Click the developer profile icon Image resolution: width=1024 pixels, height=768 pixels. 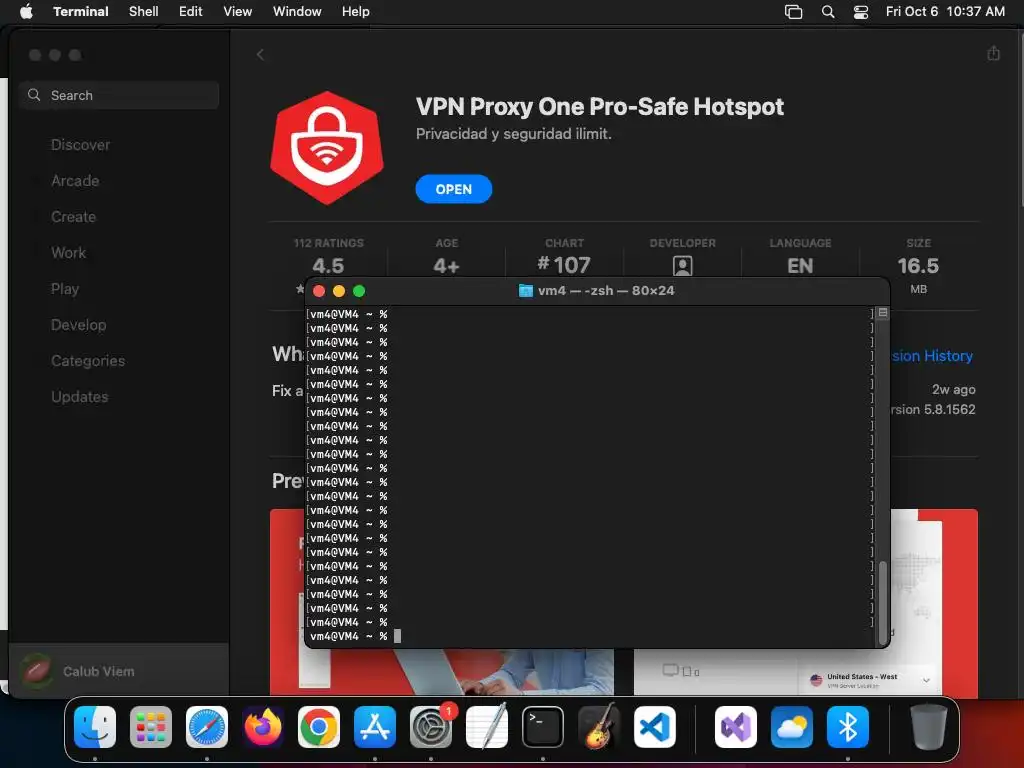[x=682, y=265]
